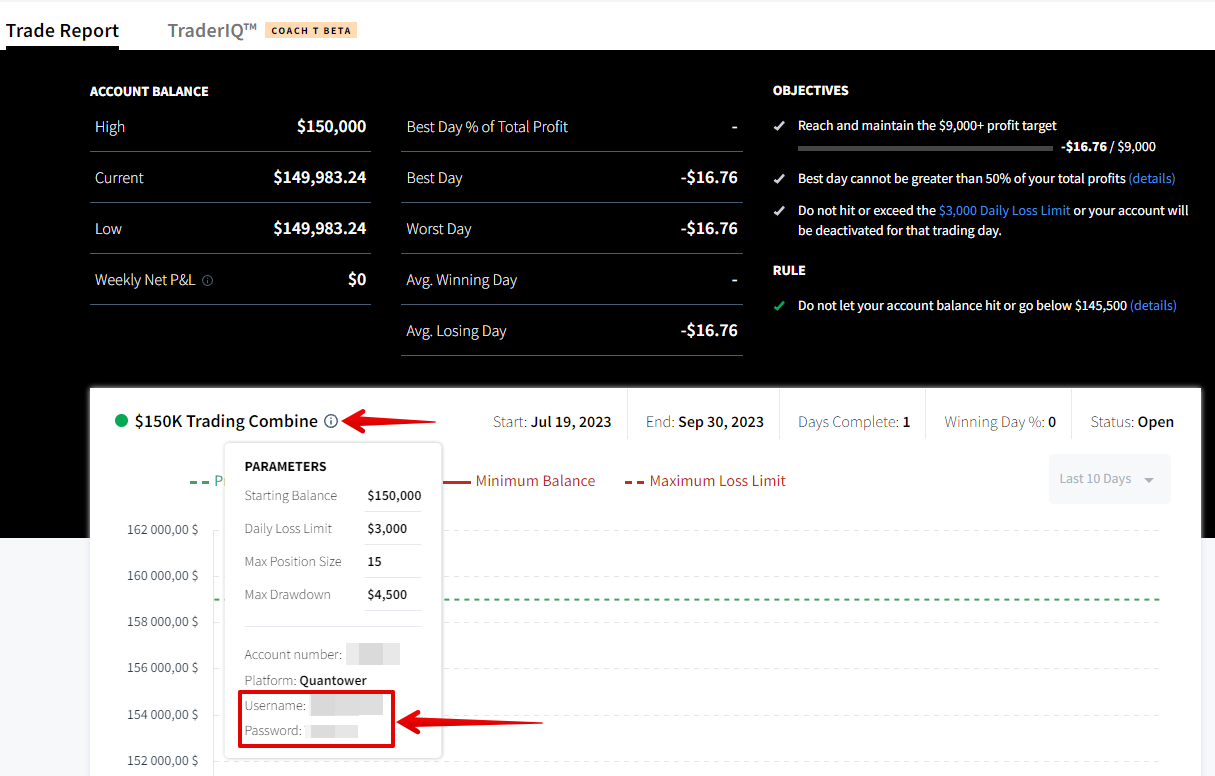This screenshot has height=776, width=1215.
Task: Toggle the Minimum Balance chart legend series
Action: point(534,481)
